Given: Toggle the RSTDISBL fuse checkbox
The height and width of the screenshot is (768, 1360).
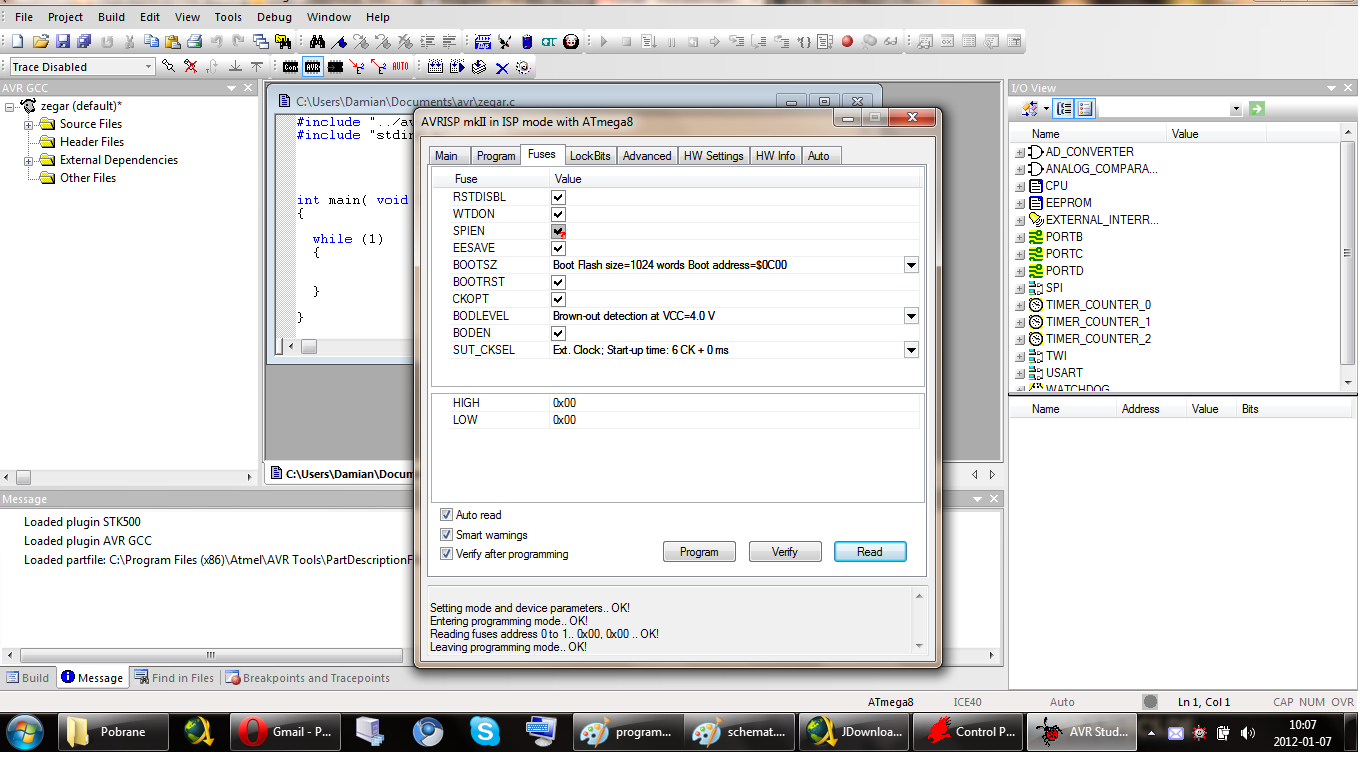Looking at the screenshot, I should pos(558,197).
